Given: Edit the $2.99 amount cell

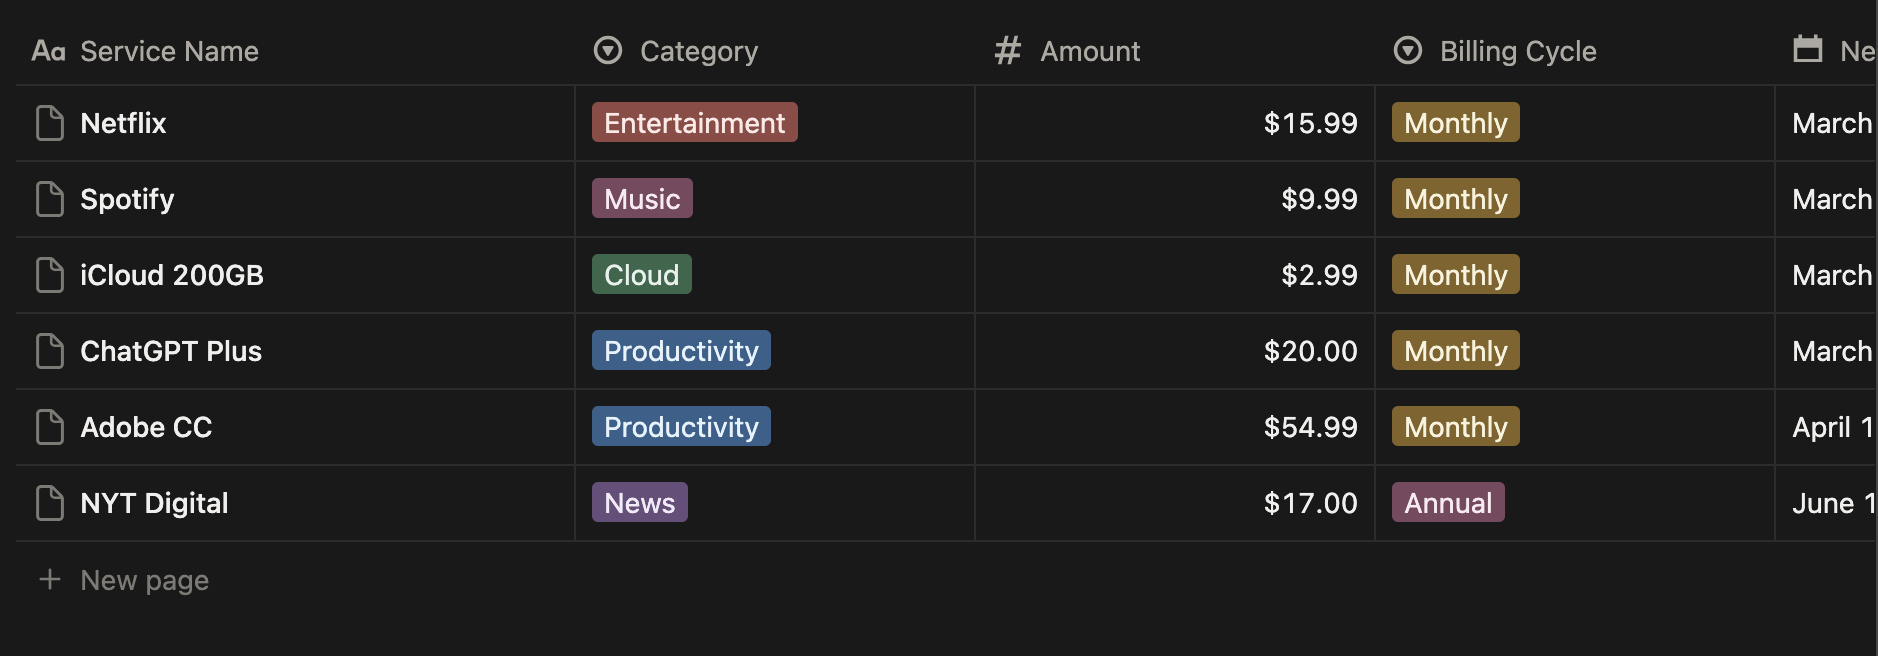Looking at the screenshot, I should pos(1175,275).
